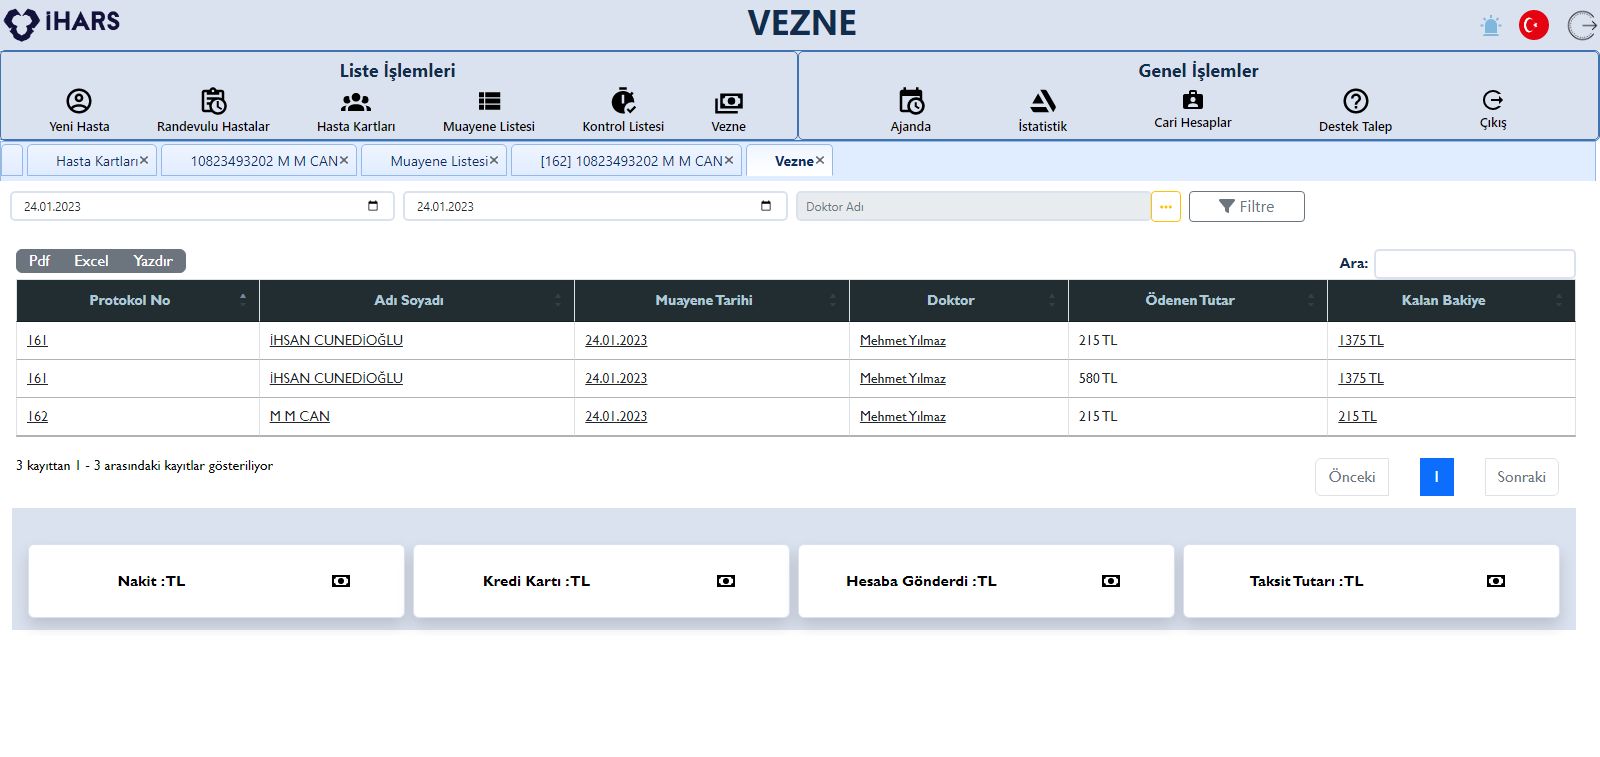This screenshot has width=1600, height=757.
Task: Open Yeni Hasta new patient icon
Action: [x=79, y=101]
